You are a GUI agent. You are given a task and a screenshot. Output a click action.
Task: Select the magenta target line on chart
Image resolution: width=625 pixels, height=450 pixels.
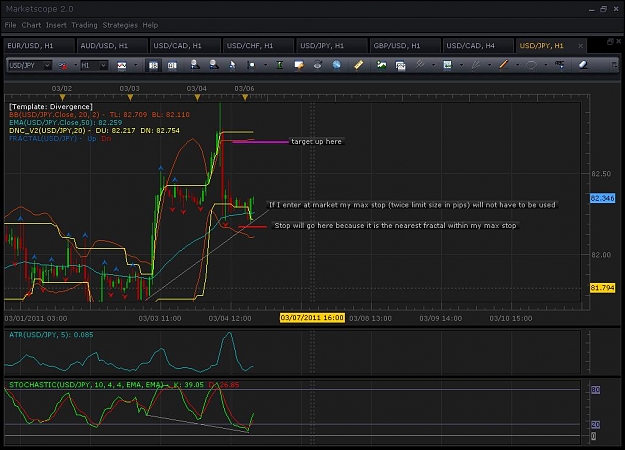coord(260,141)
